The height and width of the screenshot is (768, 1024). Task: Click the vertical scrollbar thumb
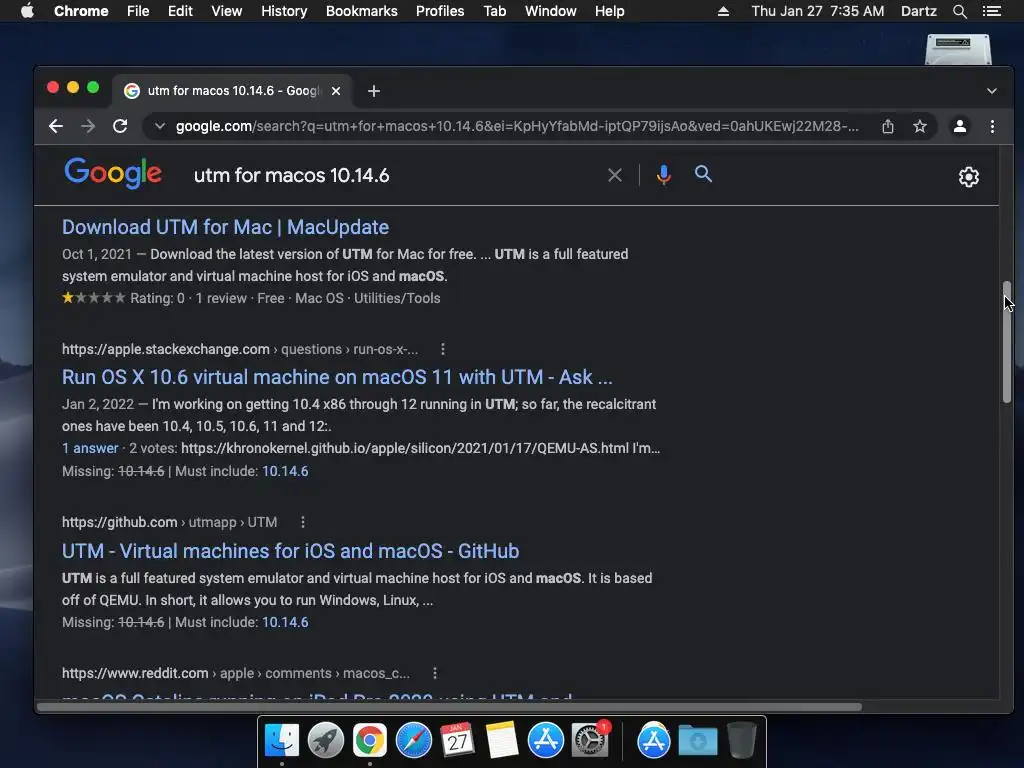[x=1006, y=342]
